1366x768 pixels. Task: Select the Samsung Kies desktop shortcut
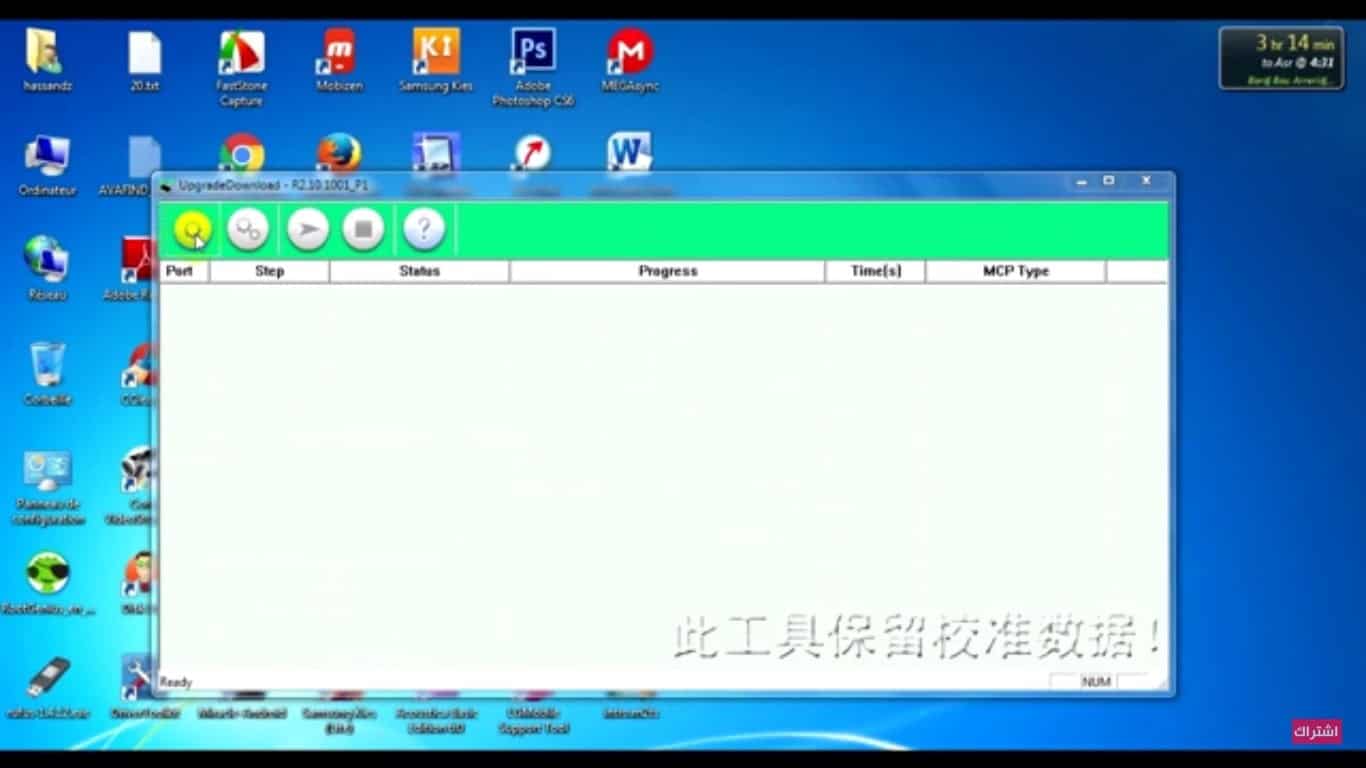[x=436, y=61]
